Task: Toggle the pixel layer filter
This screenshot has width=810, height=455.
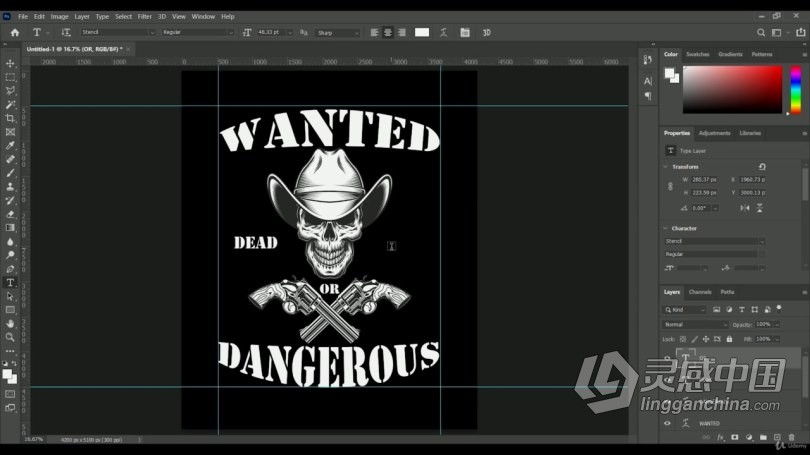Action: (x=716, y=310)
